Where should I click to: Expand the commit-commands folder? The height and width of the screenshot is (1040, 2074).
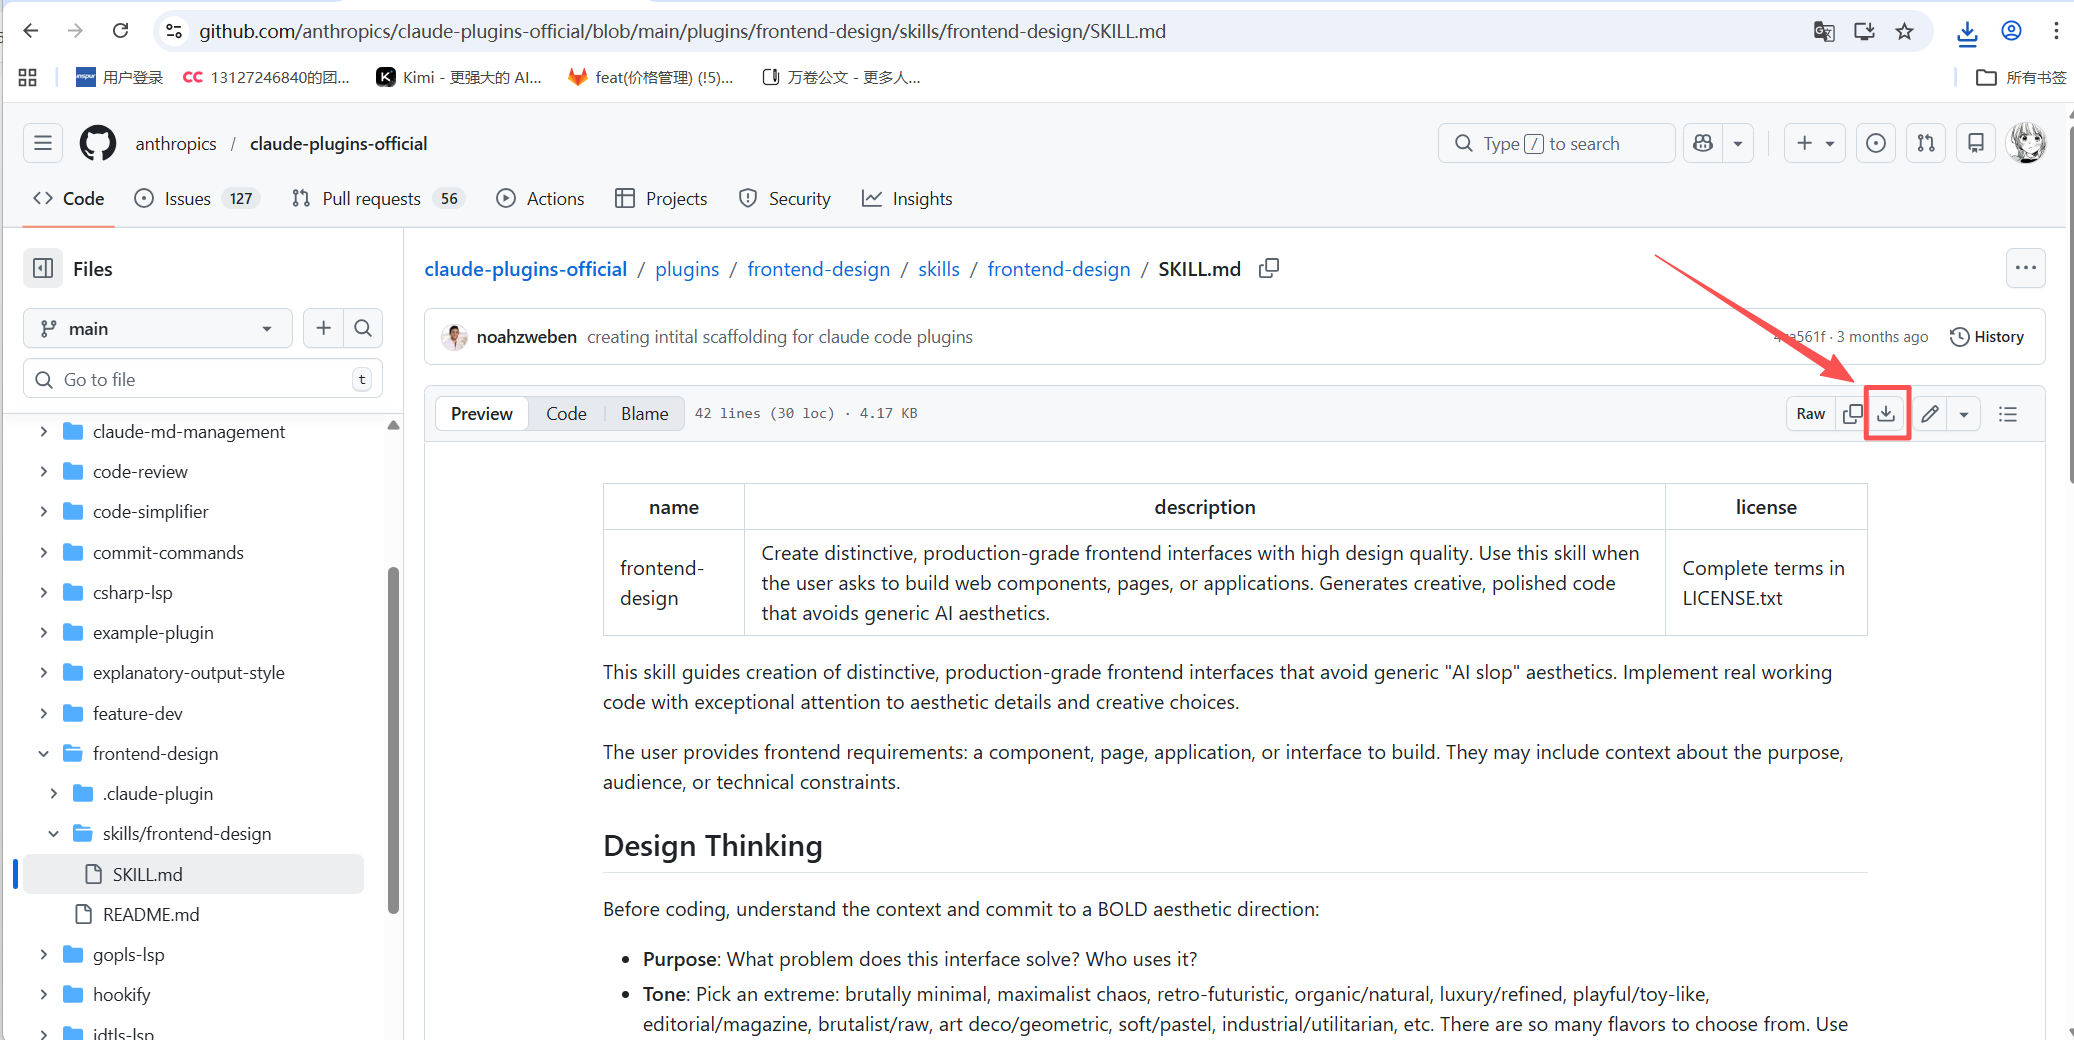point(43,552)
